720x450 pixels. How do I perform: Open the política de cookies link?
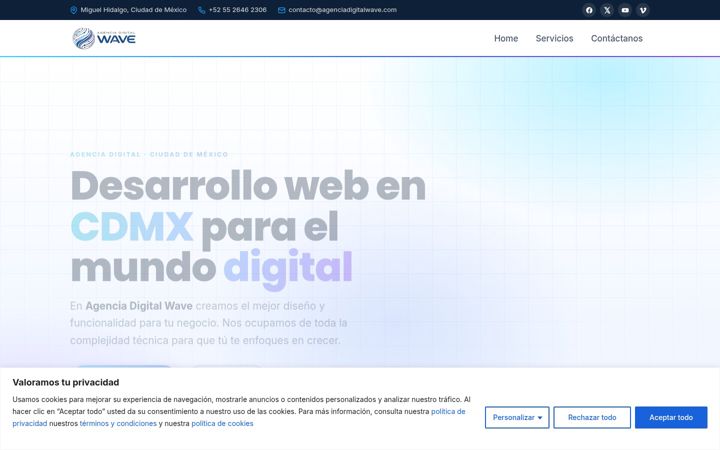tap(222, 423)
